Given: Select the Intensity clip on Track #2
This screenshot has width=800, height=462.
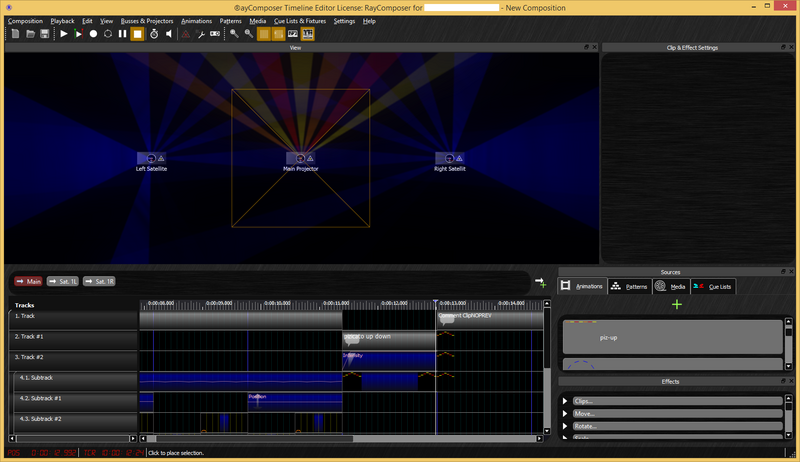Looking at the screenshot, I should [389, 361].
